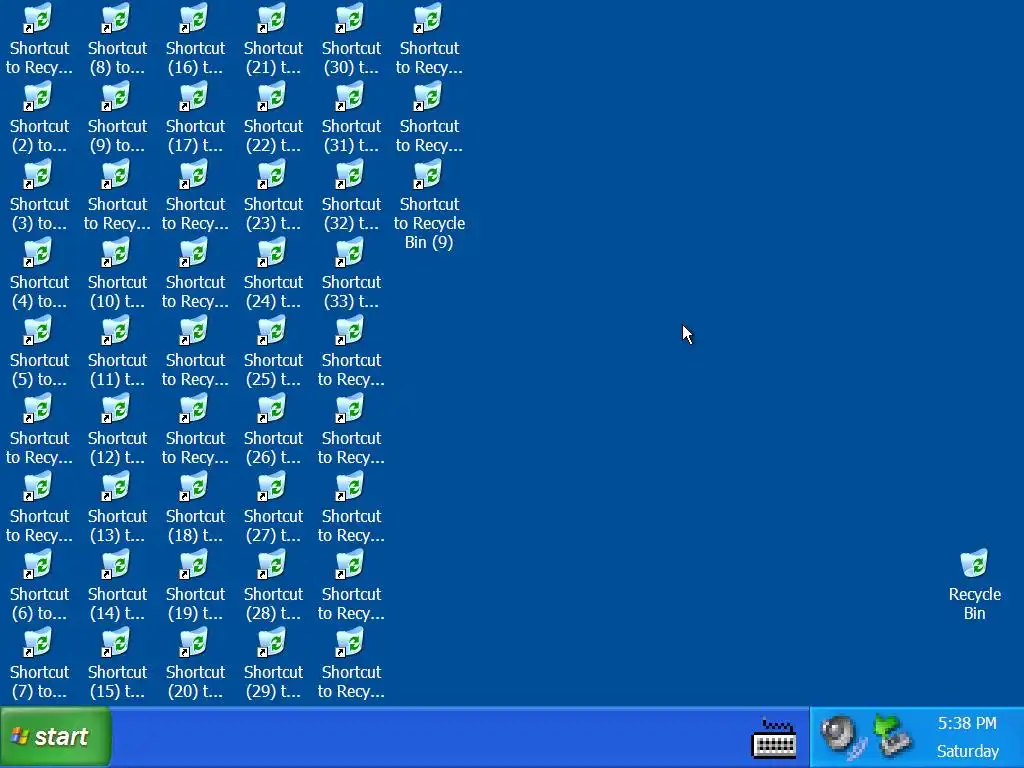Select the Shortcut (22) desktop icon

[274, 118]
